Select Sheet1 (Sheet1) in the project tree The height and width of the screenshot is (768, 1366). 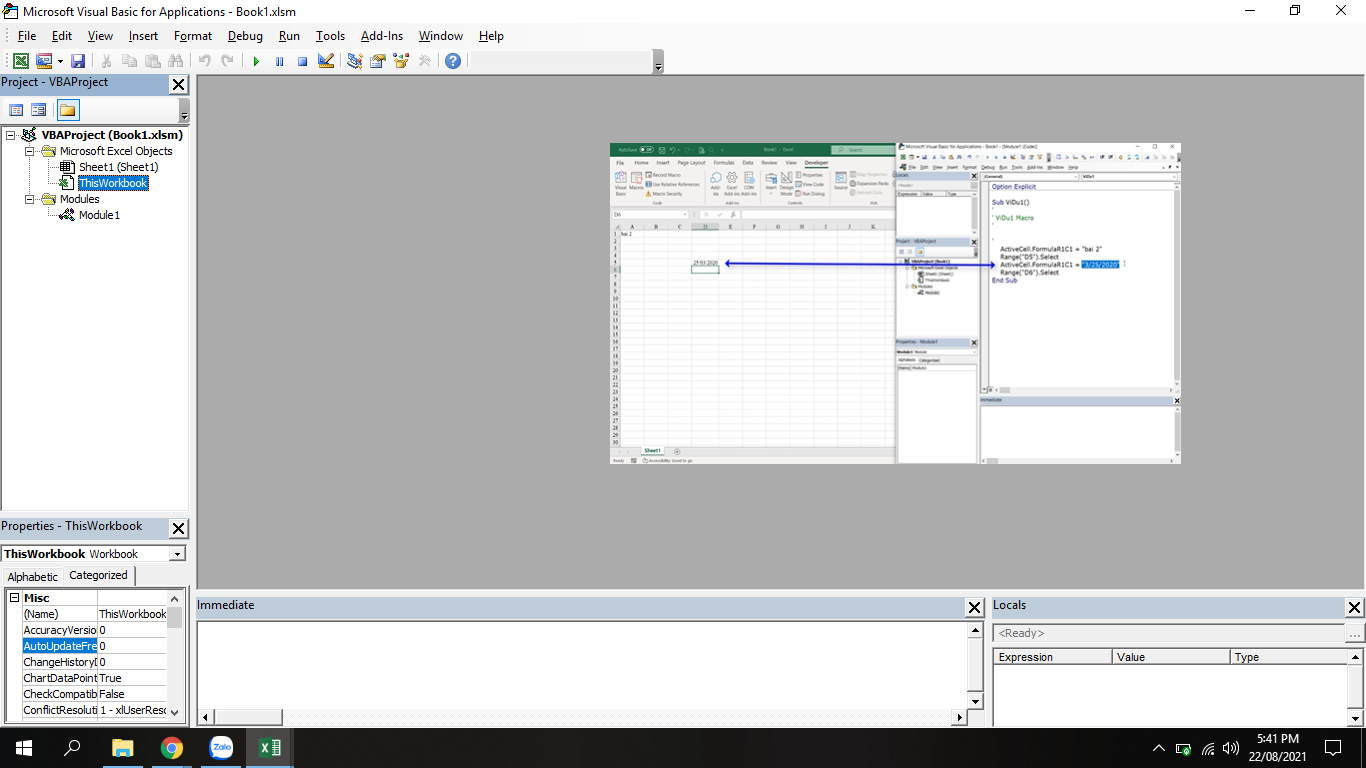click(x=118, y=167)
